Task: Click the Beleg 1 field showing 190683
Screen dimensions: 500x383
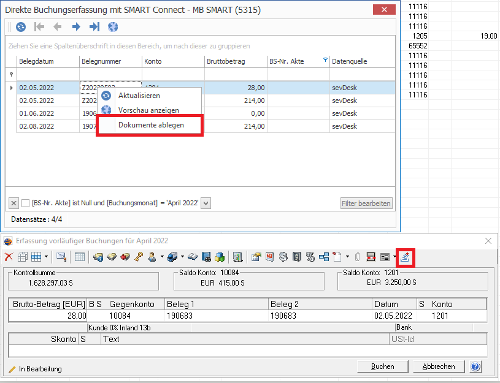Action: 217,316
